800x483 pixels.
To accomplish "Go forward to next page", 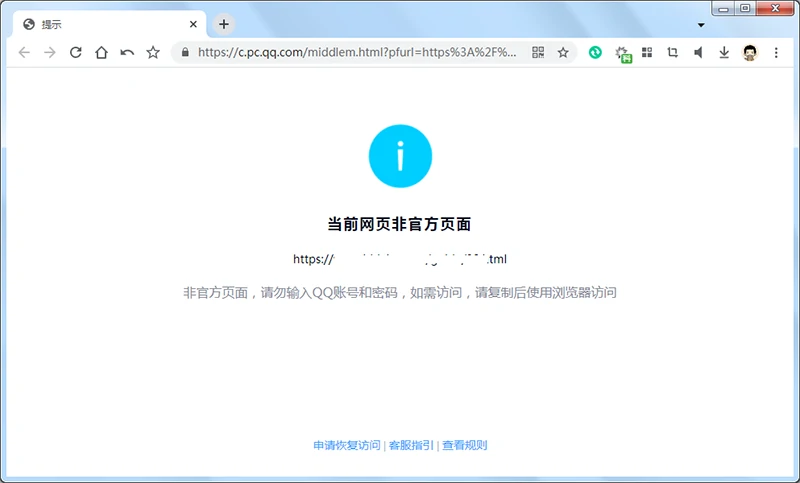I will point(49,53).
